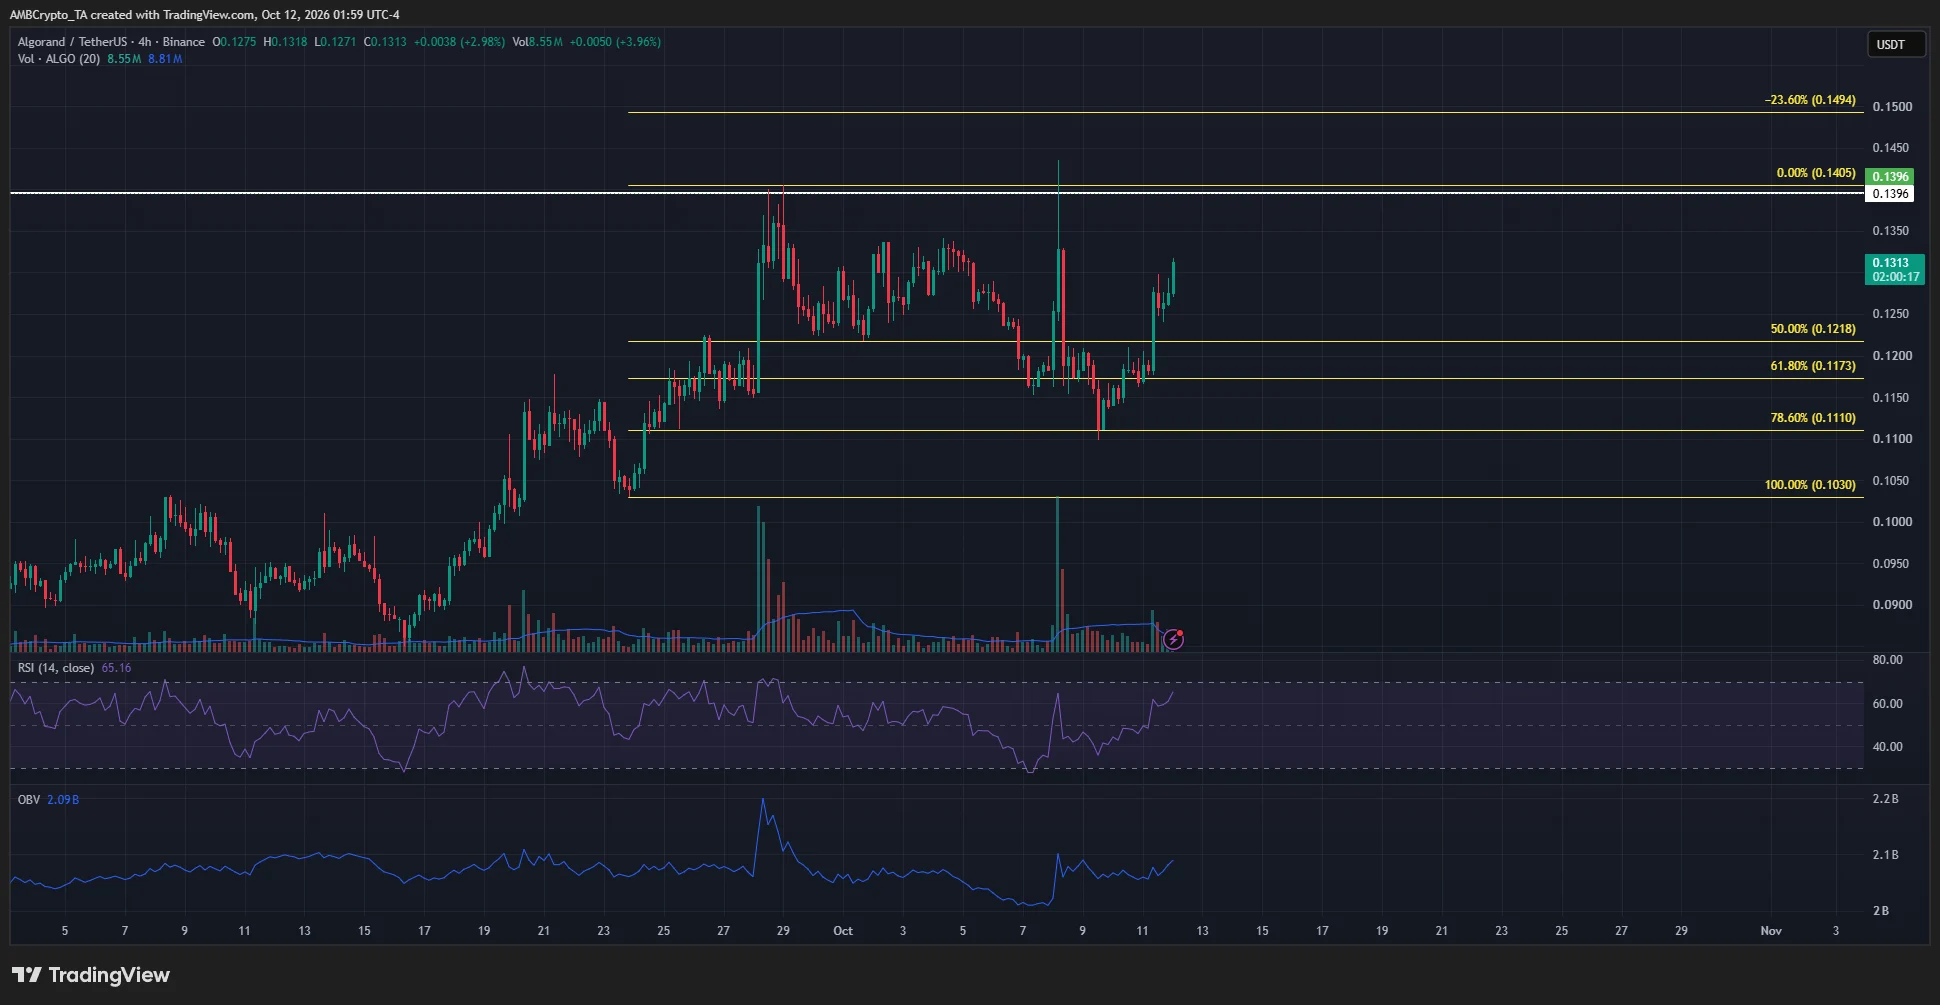1940x1005 pixels.
Task: Click the white 0.1396 horizontal line price tag
Action: pos(1890,194)
